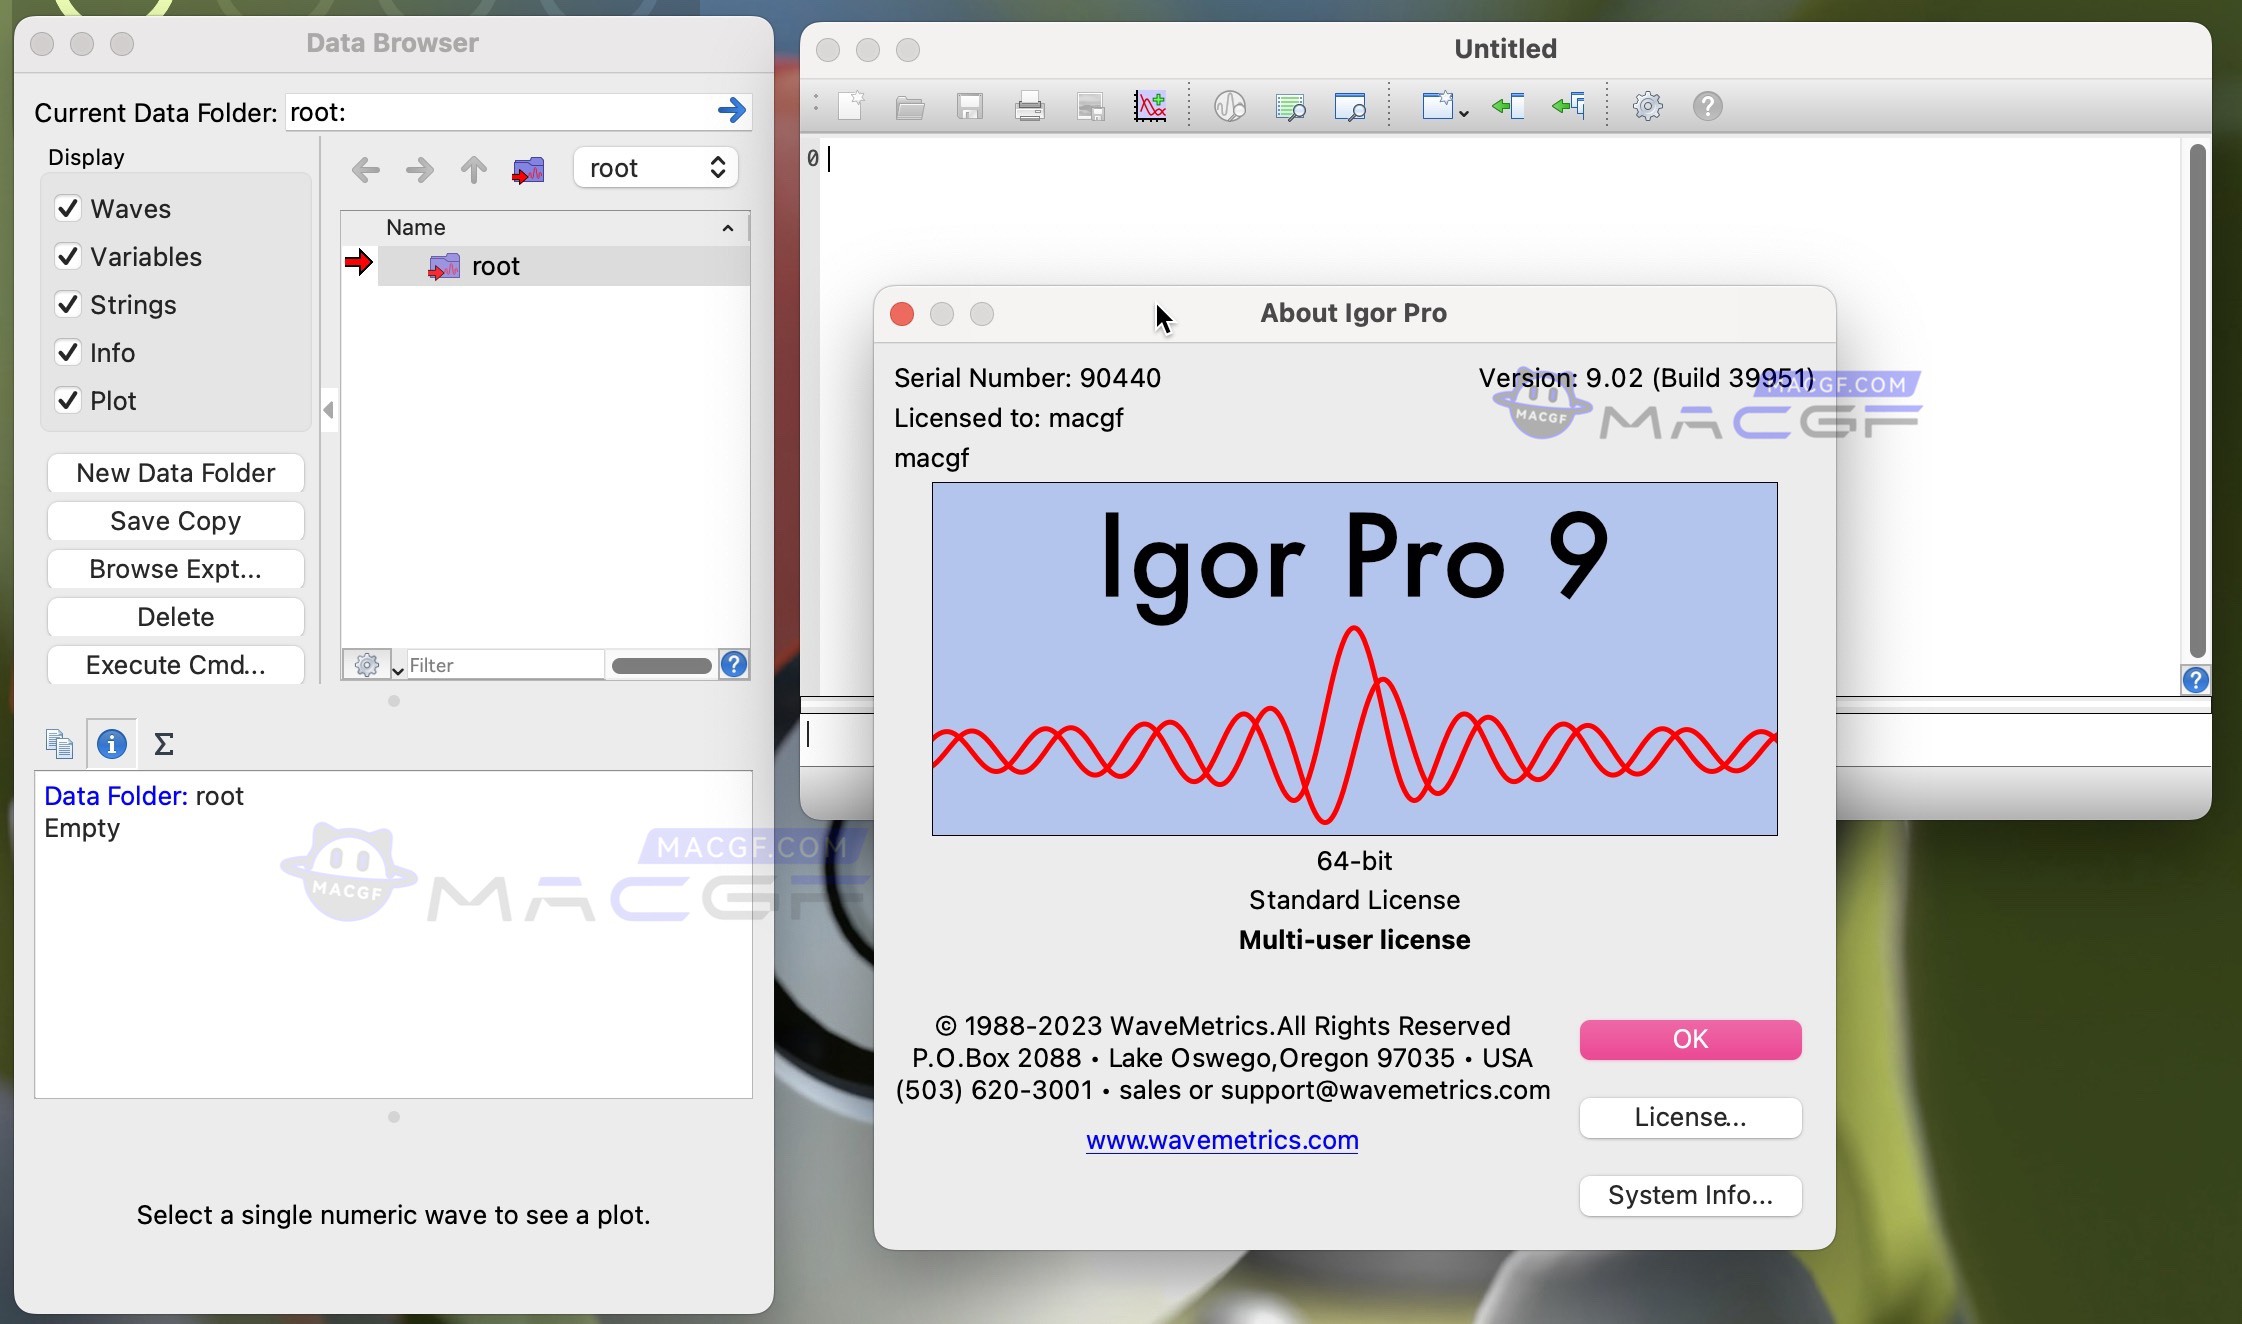The image size is (2242, 1324).
Task: Click the Save Graphics icon in the toolbar
Action: [1090, 105]
